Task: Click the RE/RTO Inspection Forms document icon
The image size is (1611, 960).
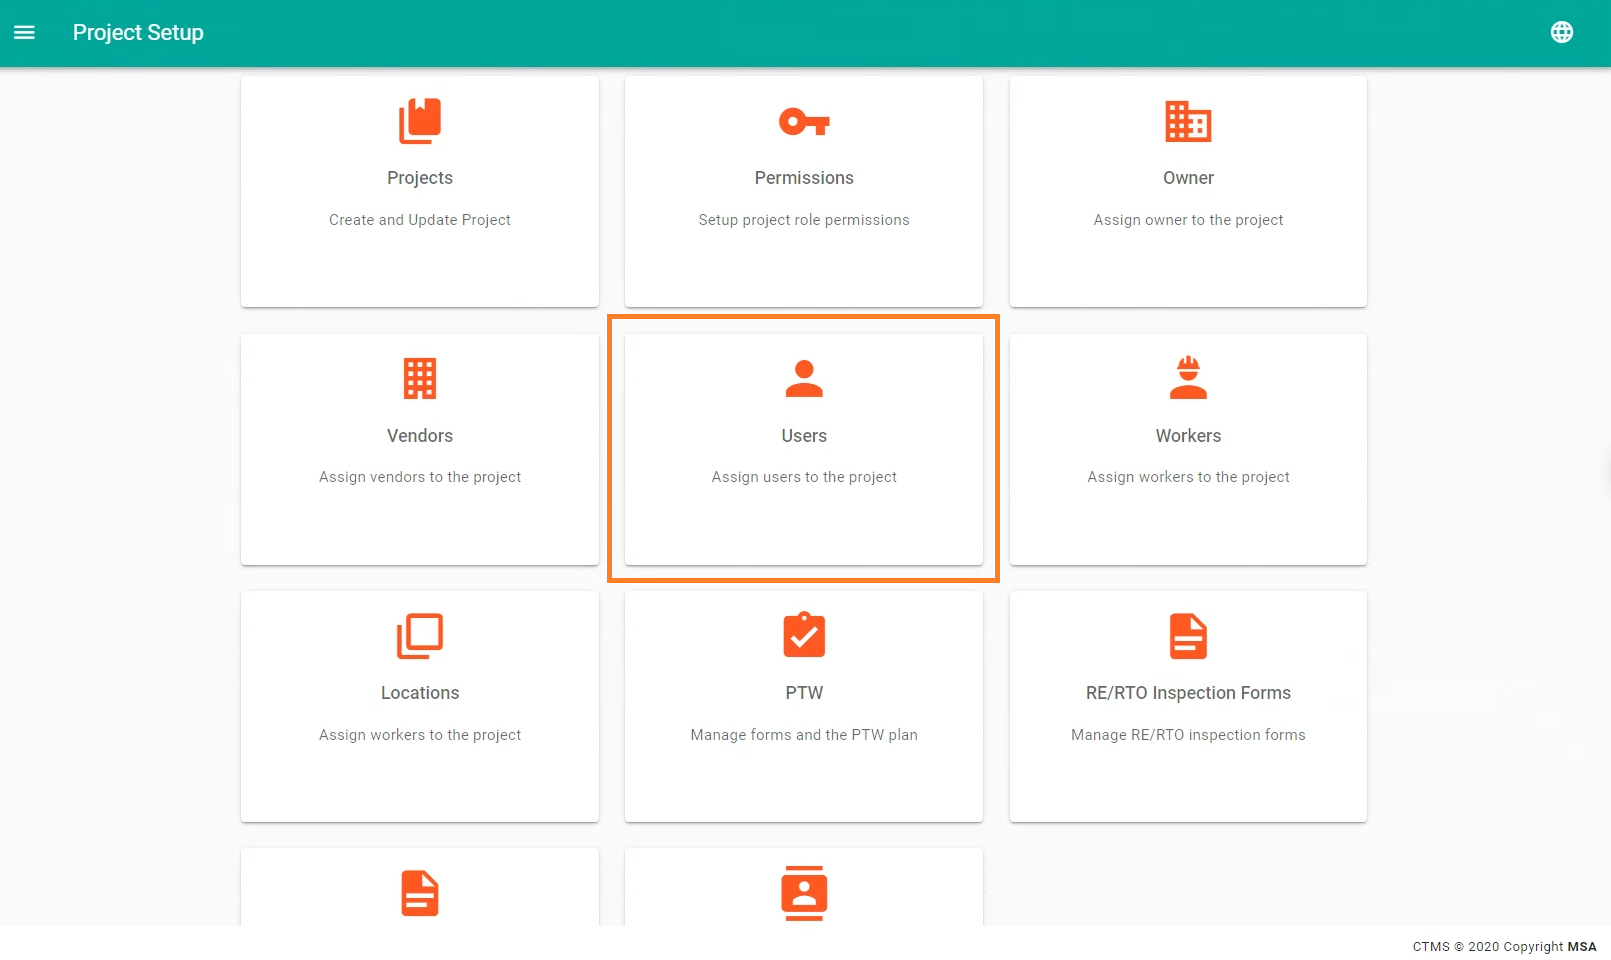Action: 1188,636
